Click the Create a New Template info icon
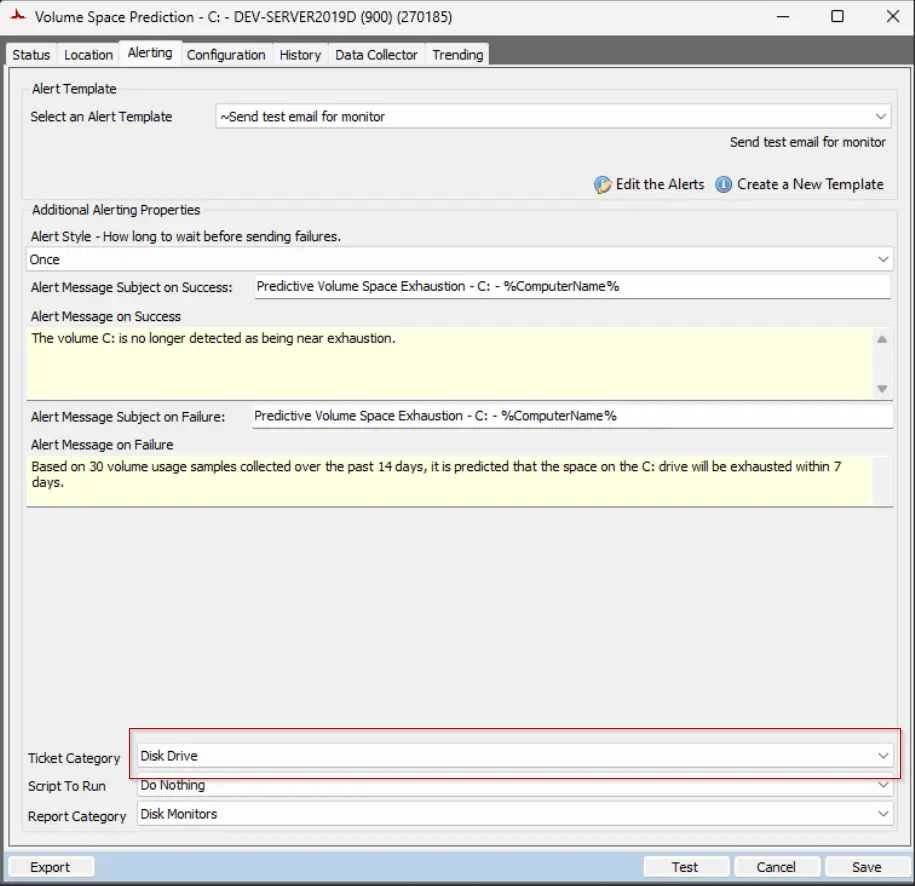The image size is (915, 886). point(723,184)
